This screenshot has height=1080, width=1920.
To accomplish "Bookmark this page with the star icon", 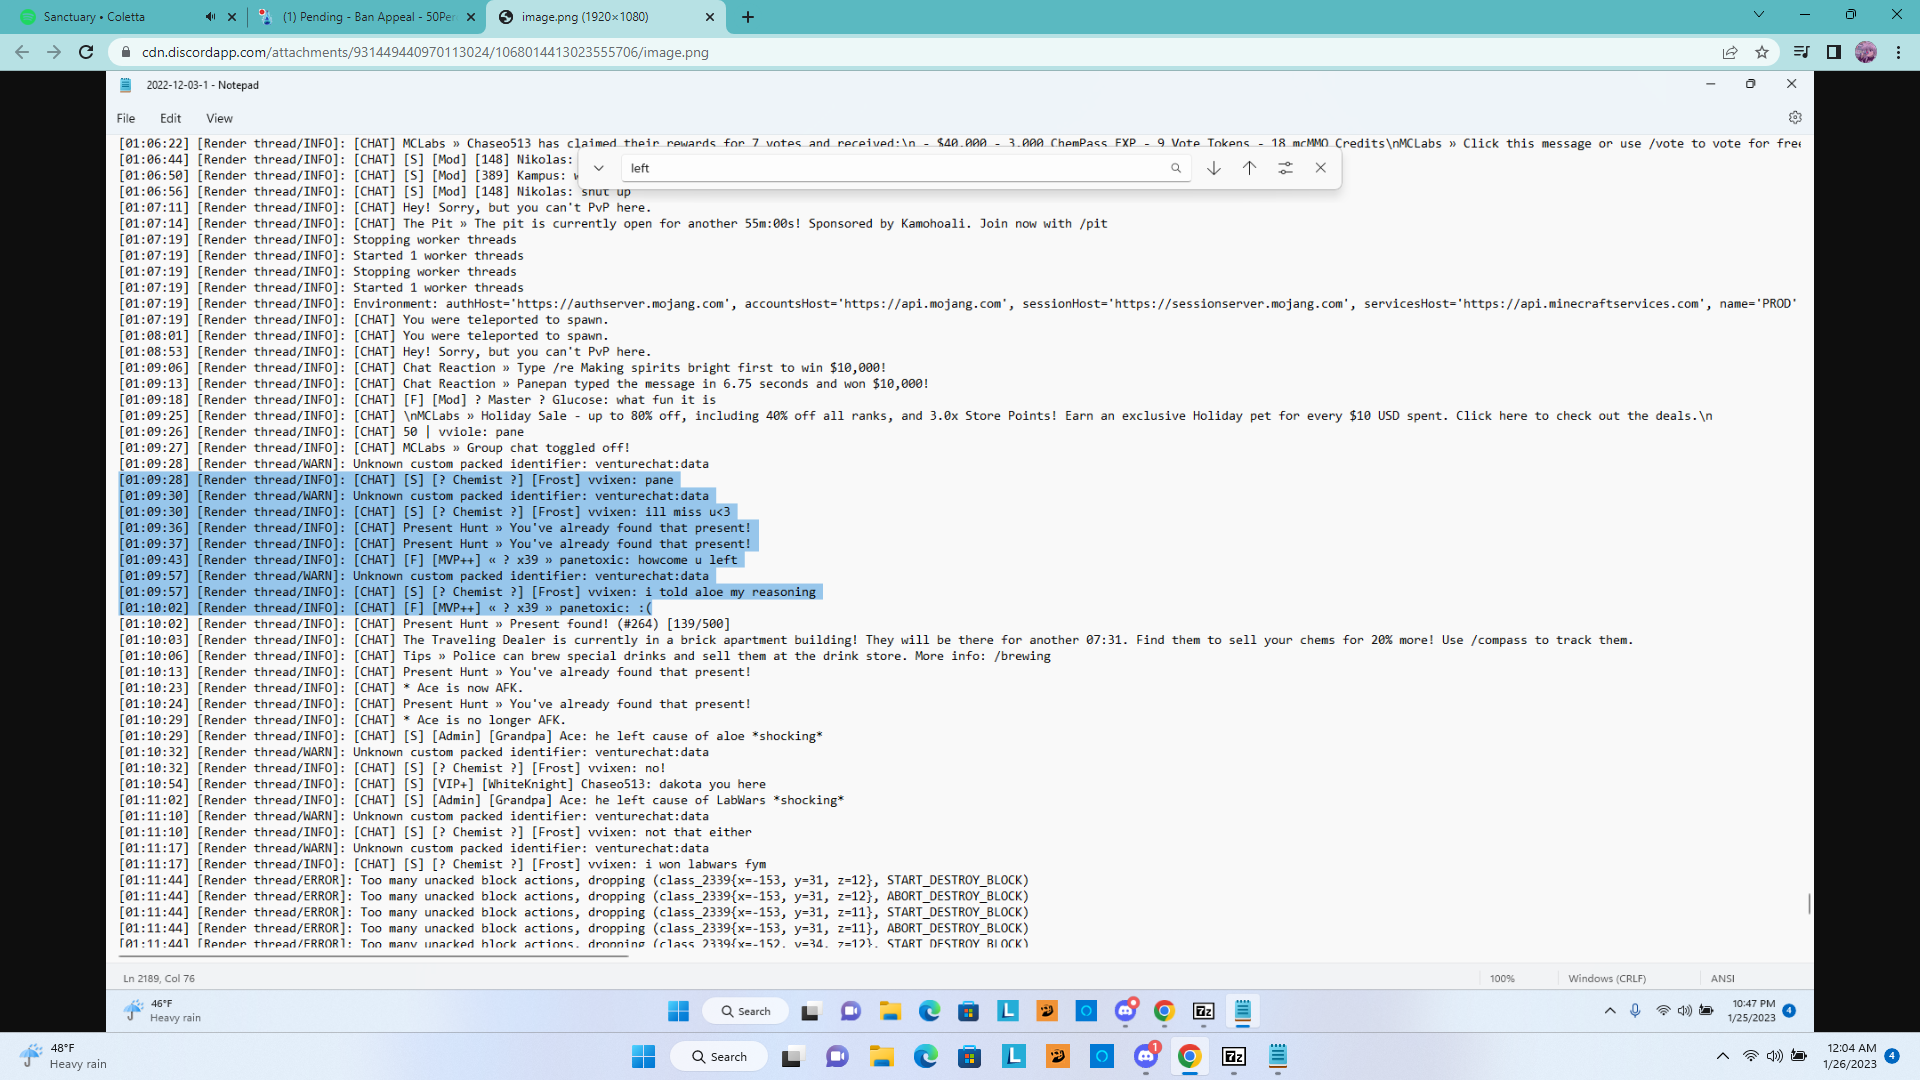I will point(1762,52).
